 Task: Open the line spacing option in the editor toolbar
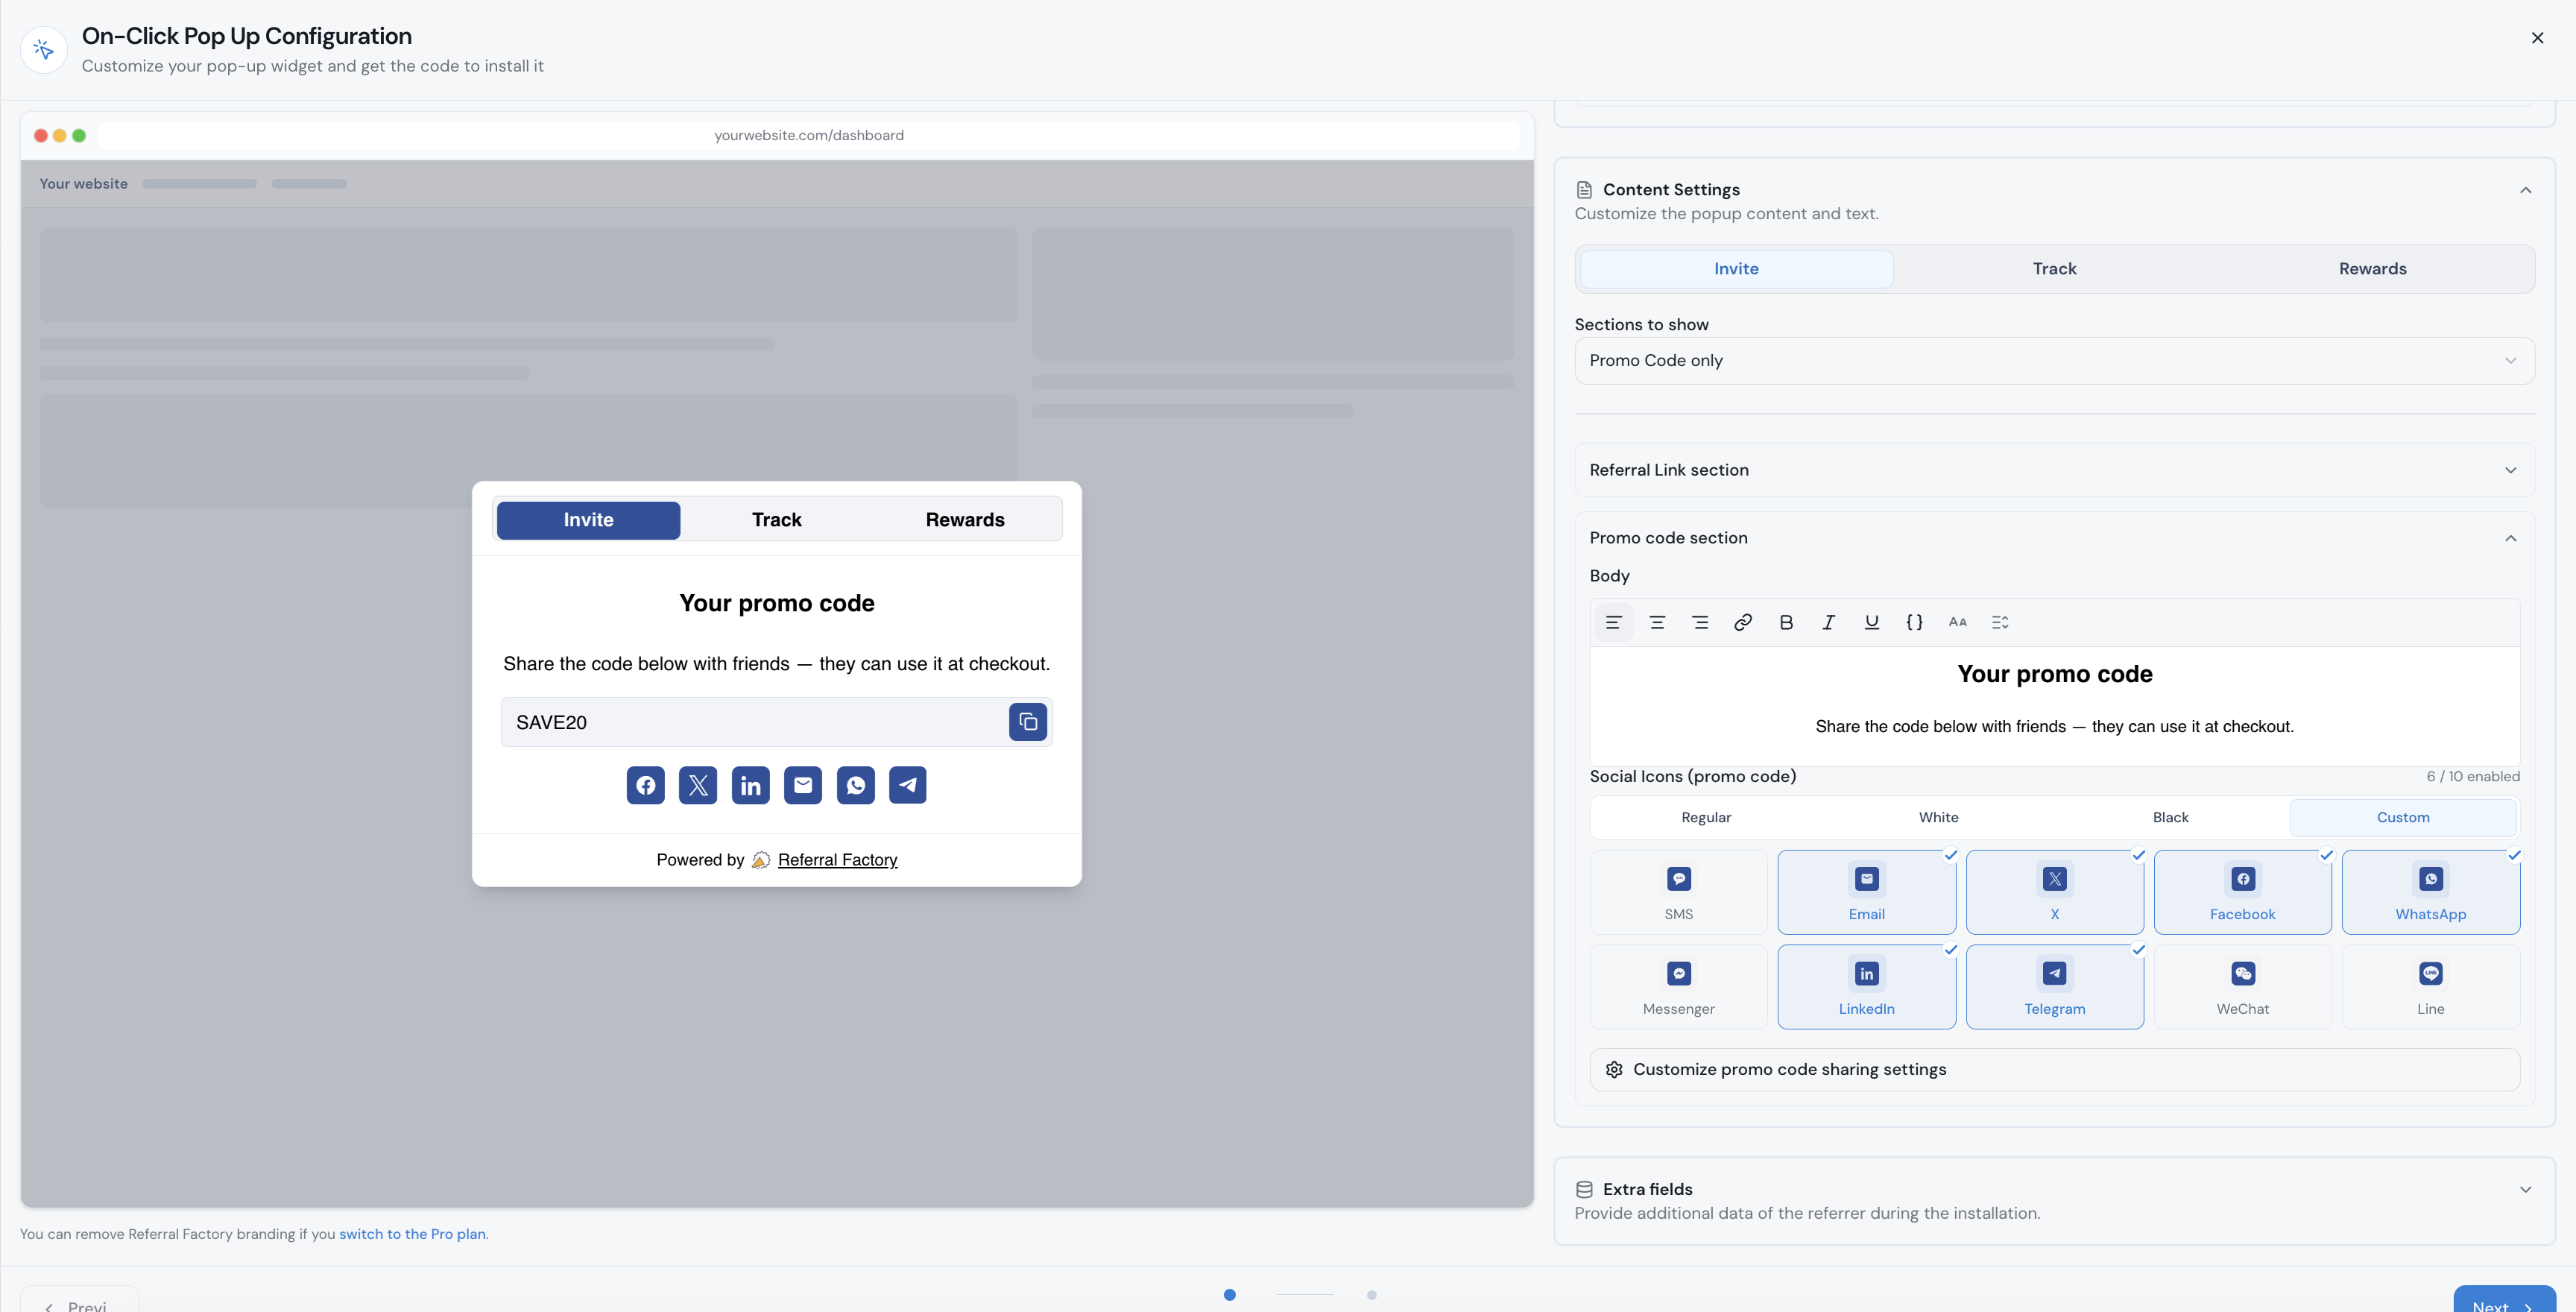point(2000,622)
